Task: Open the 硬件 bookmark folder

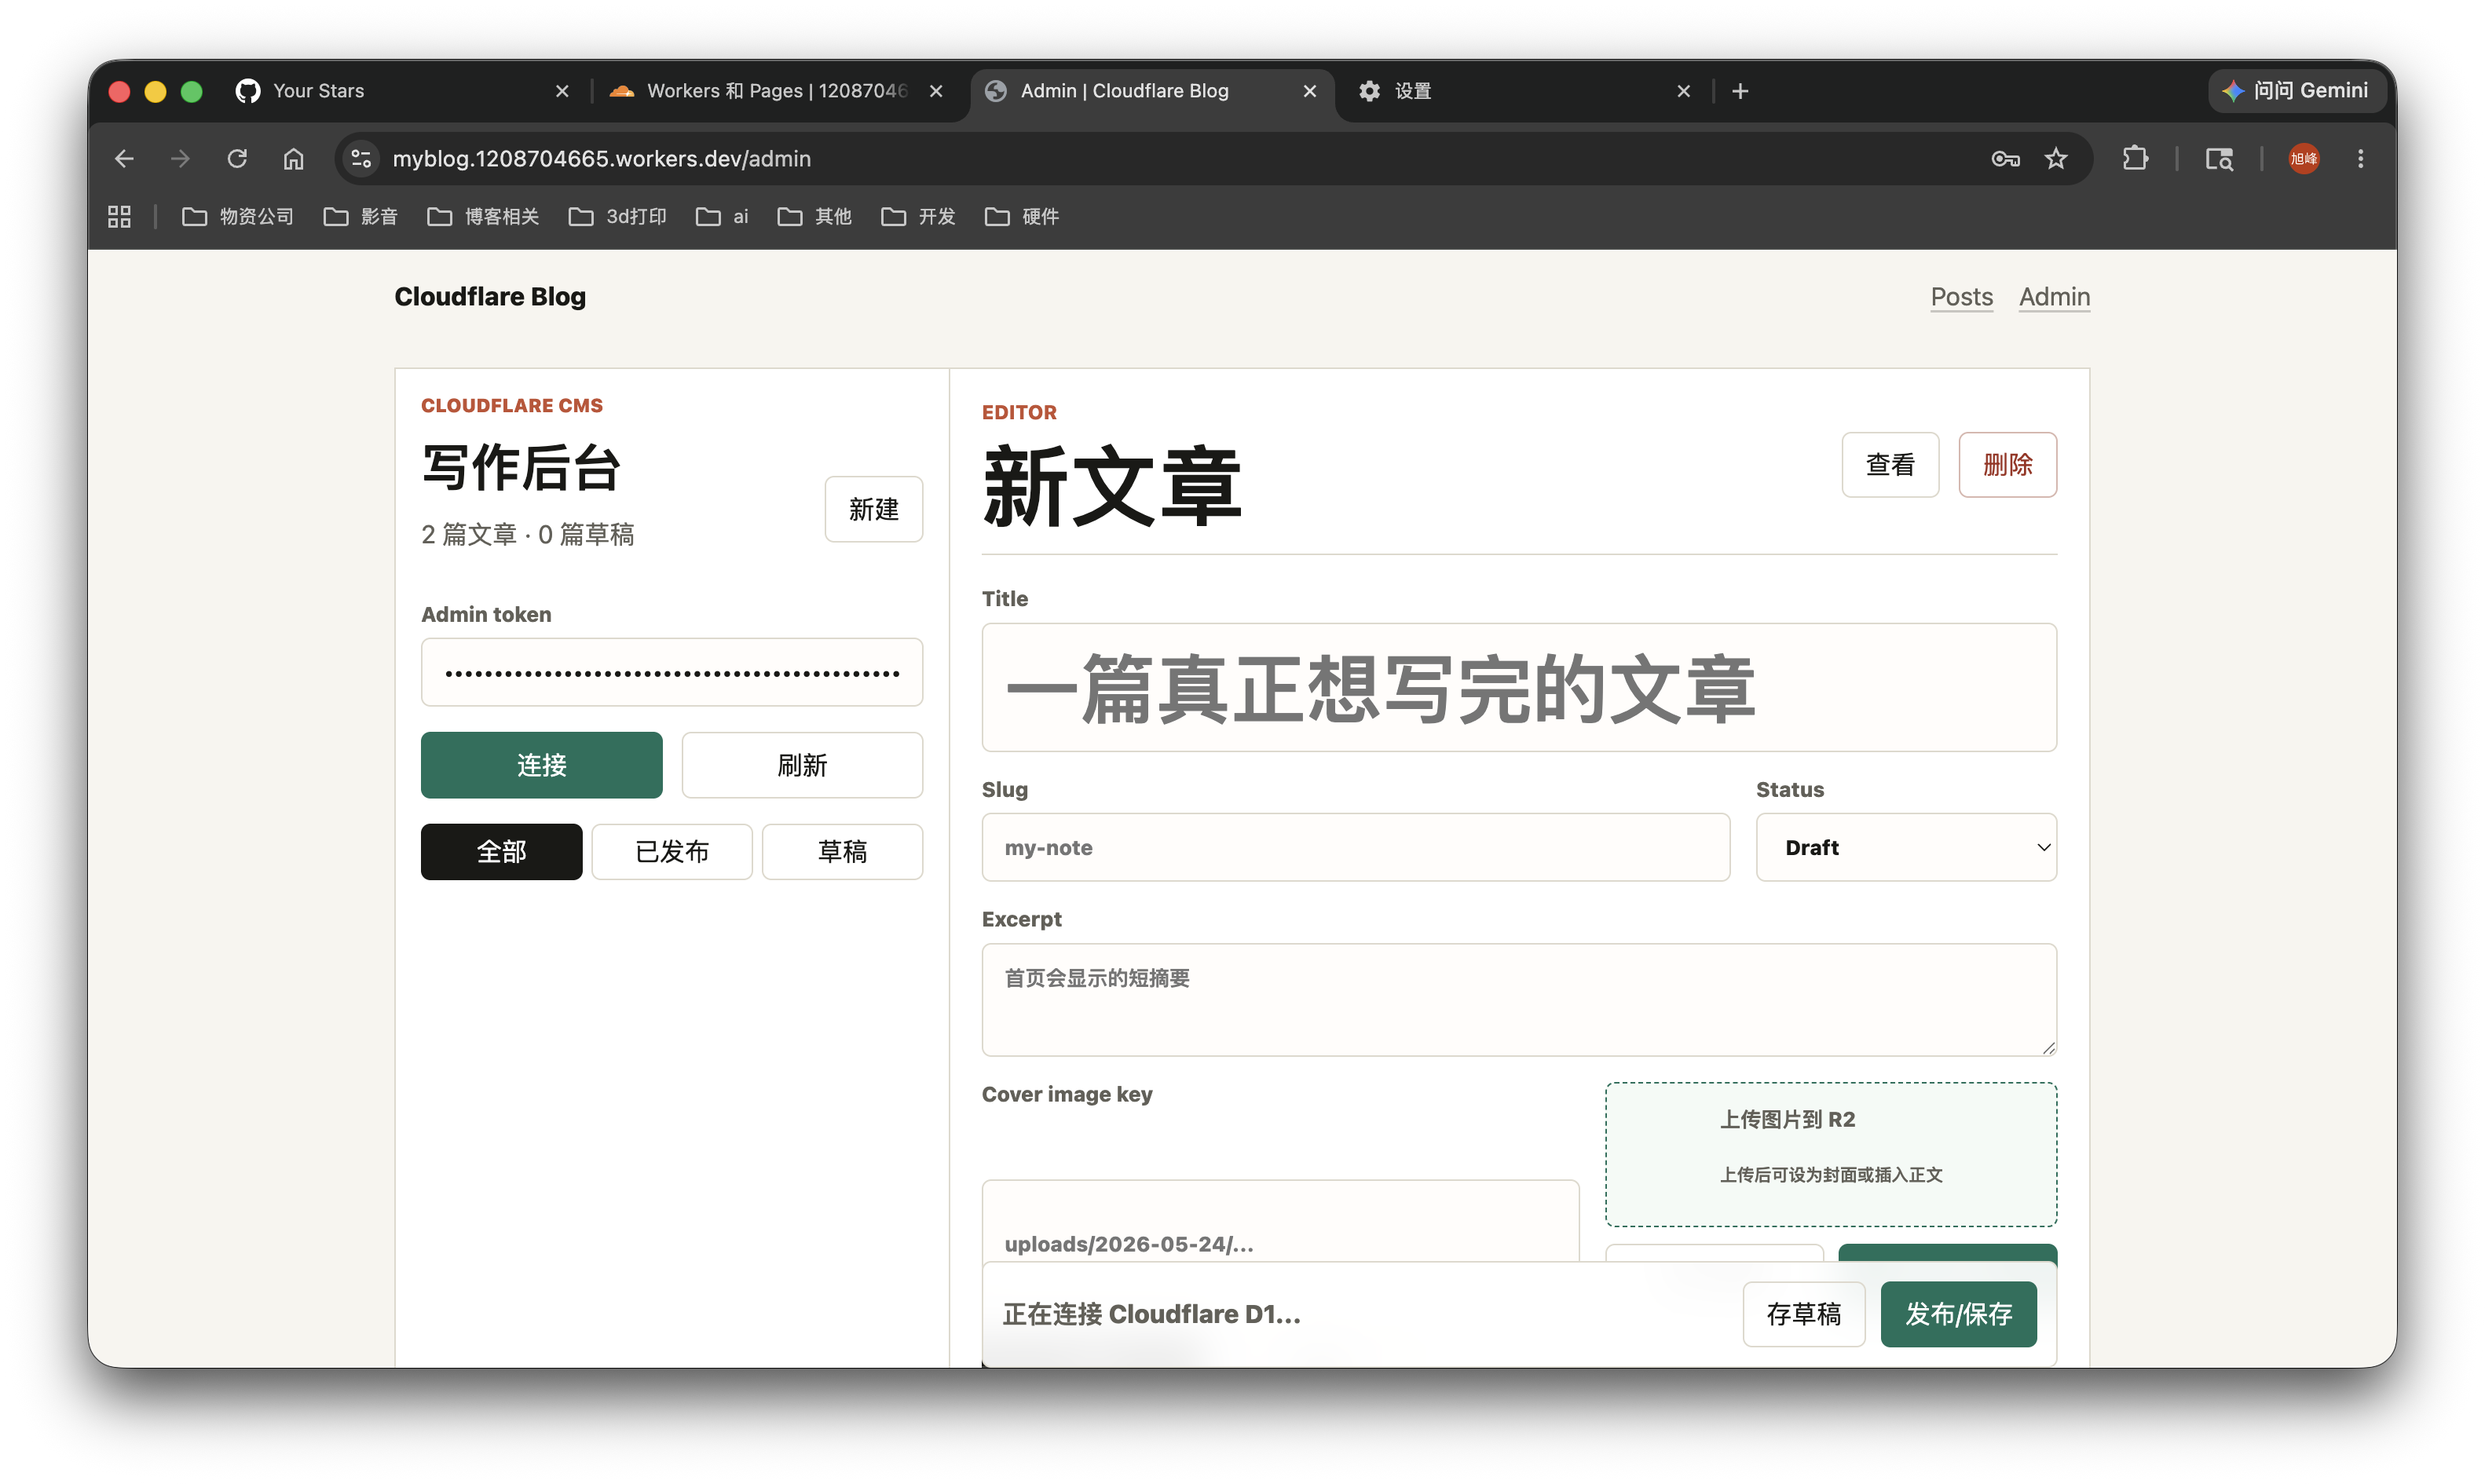Action: tap(1022, 217)
